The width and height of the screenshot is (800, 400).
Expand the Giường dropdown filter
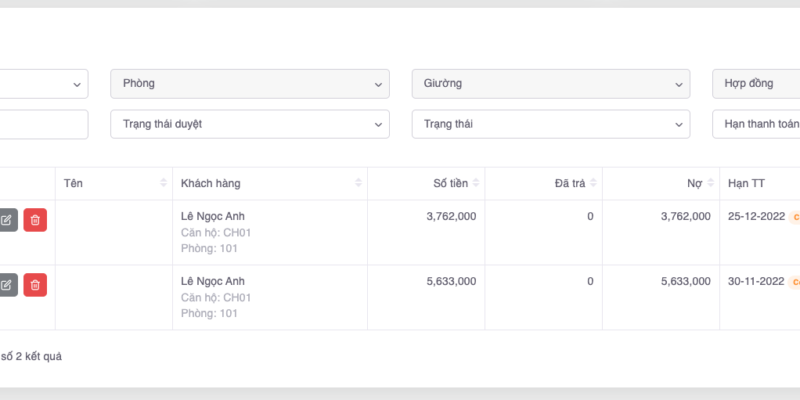(x=550, y=84)
